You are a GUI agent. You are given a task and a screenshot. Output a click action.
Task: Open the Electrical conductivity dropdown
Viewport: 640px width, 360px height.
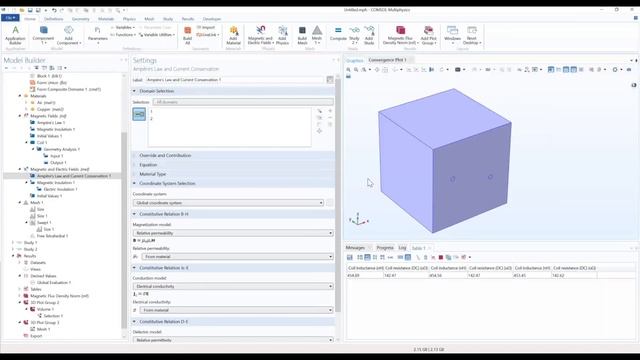pyautogui.click(x=237, y=310)
